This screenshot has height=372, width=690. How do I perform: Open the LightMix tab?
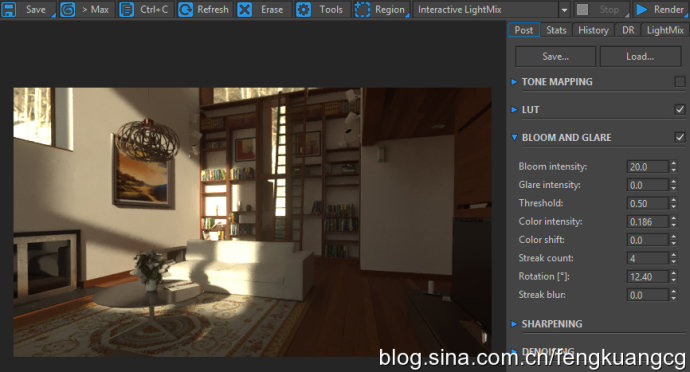(665, 30)
